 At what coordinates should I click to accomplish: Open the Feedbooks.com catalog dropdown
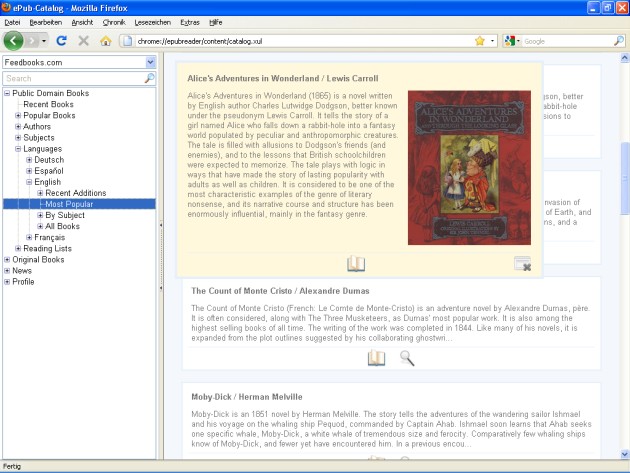pos(150,62)
